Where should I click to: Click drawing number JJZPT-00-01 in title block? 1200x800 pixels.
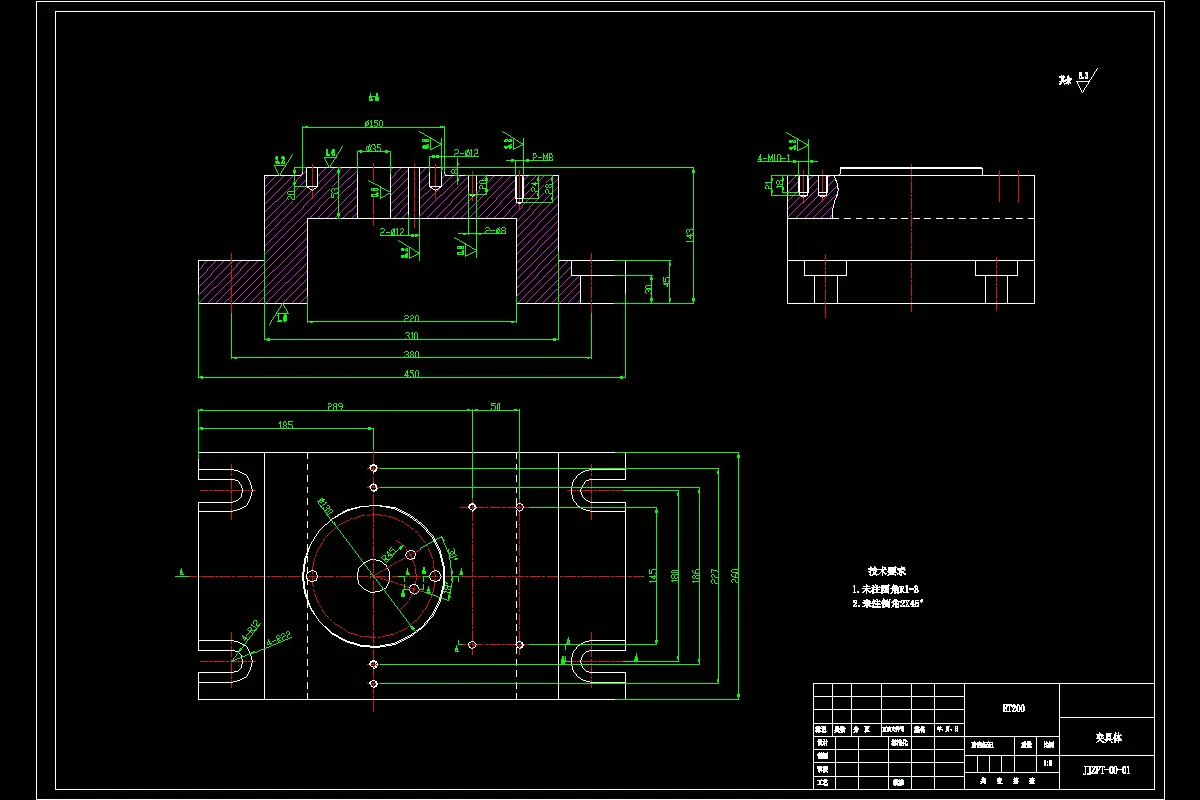(1107, 771)
